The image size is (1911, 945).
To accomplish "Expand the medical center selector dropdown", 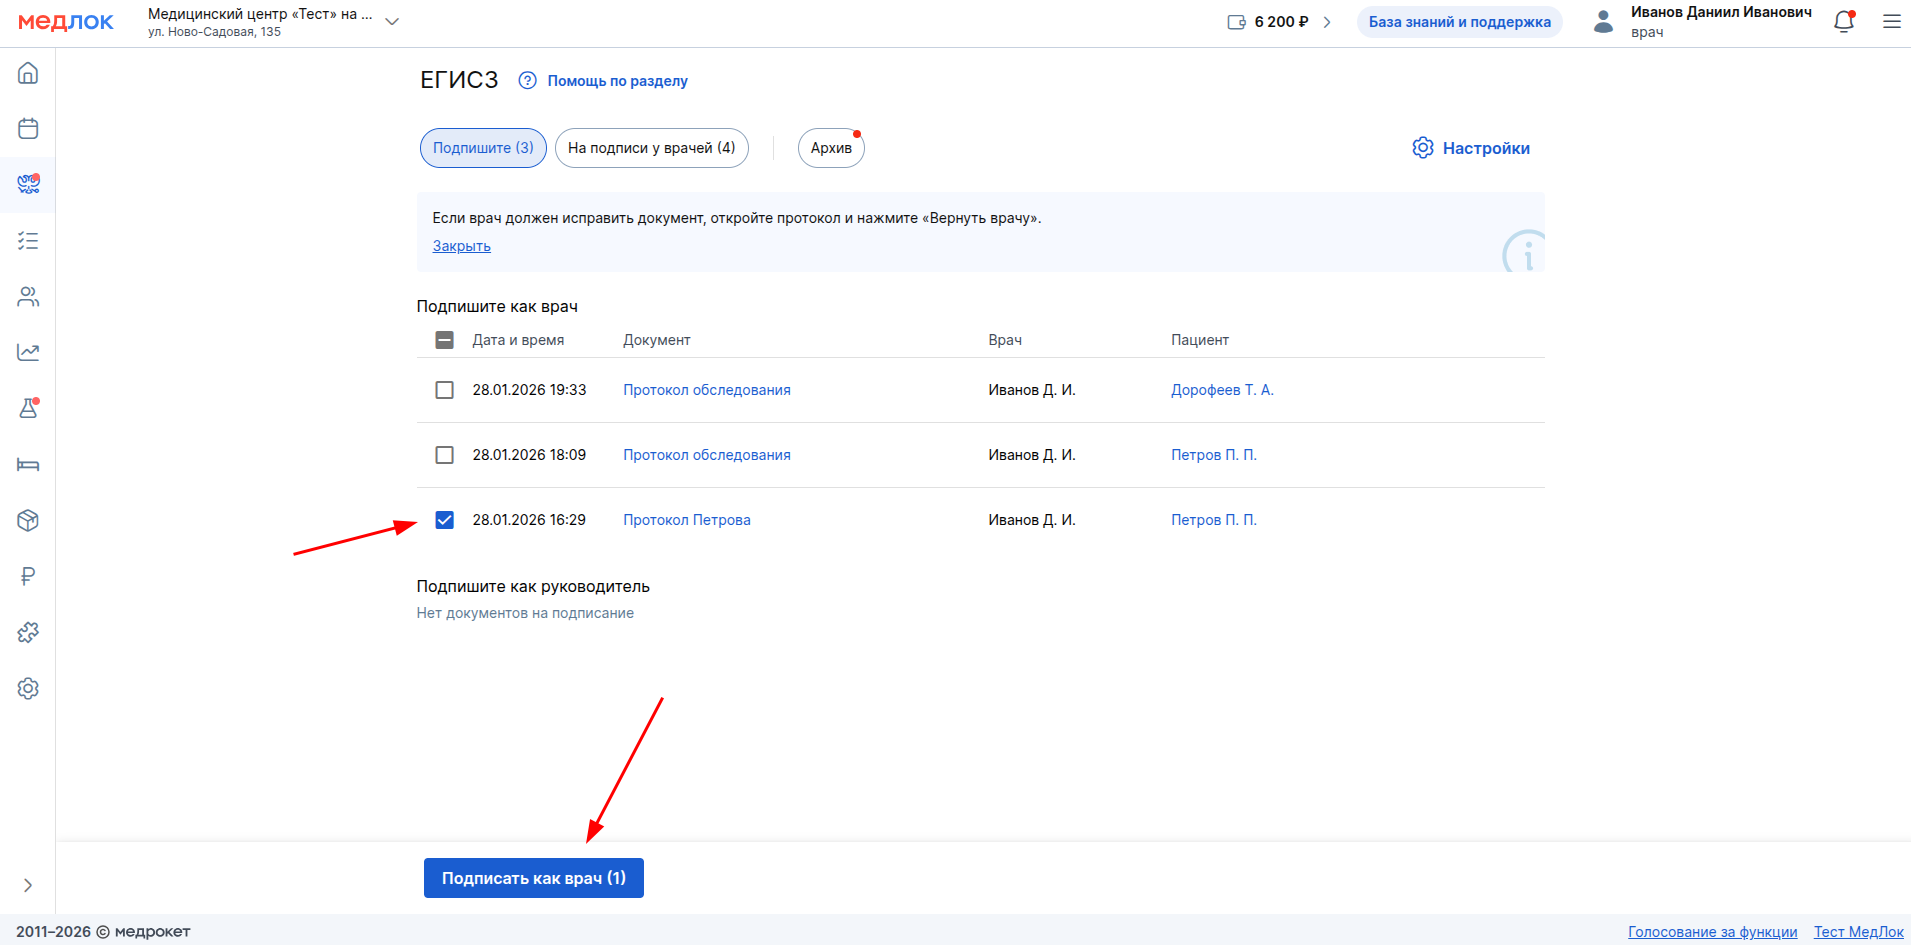I will [x=392, y=22].
